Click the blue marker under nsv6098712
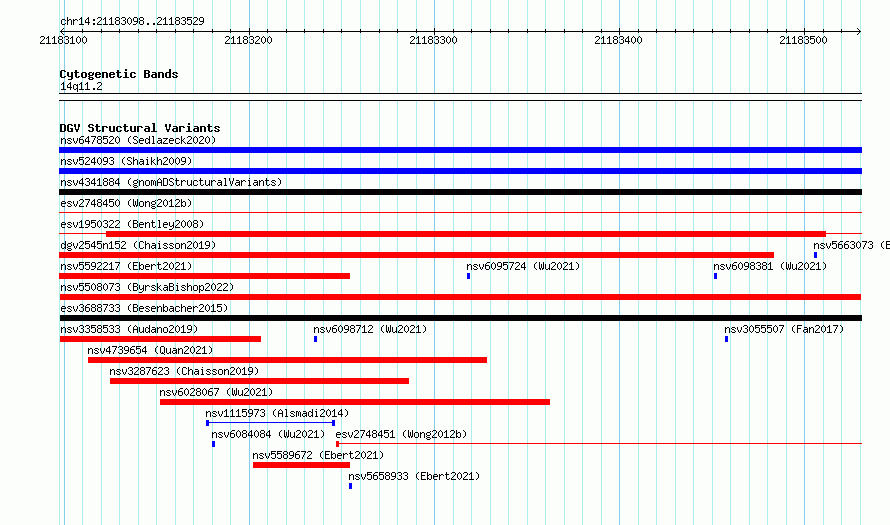The width and height of the screenshot is (890, 525). point(316,339)
